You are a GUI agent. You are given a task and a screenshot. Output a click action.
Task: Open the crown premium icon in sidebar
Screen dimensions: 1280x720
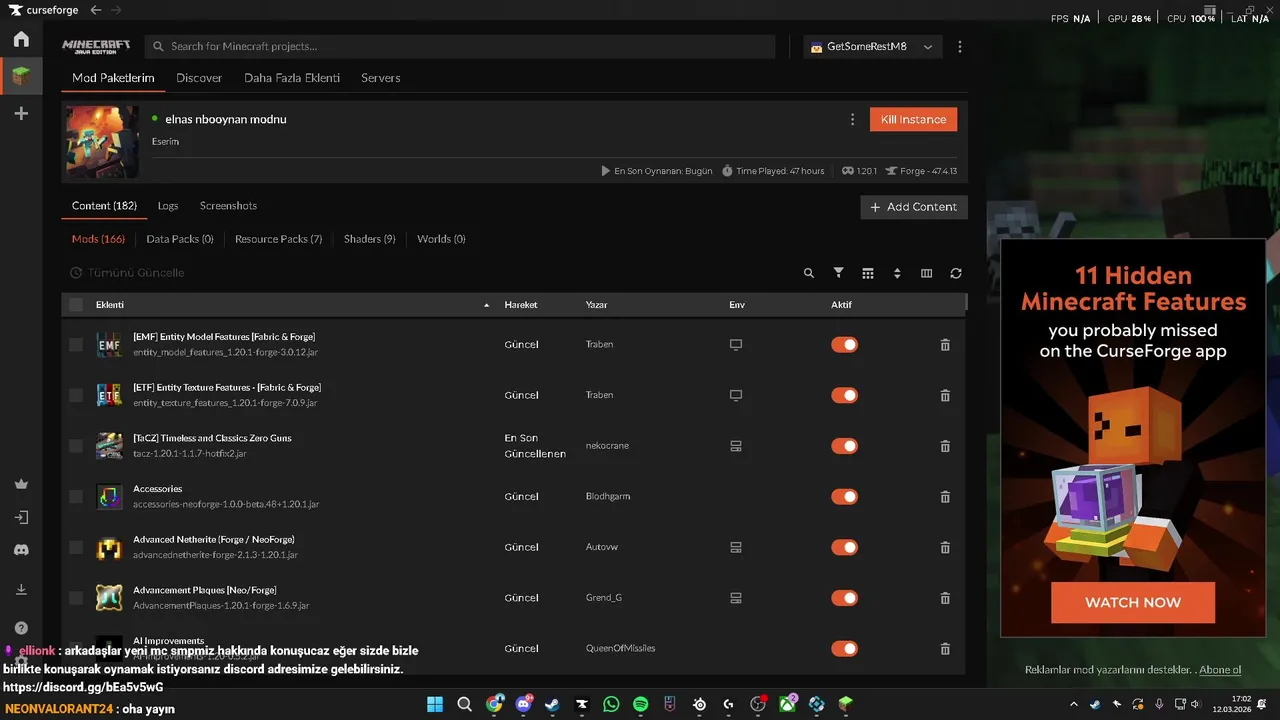click(x=21, y=484)
